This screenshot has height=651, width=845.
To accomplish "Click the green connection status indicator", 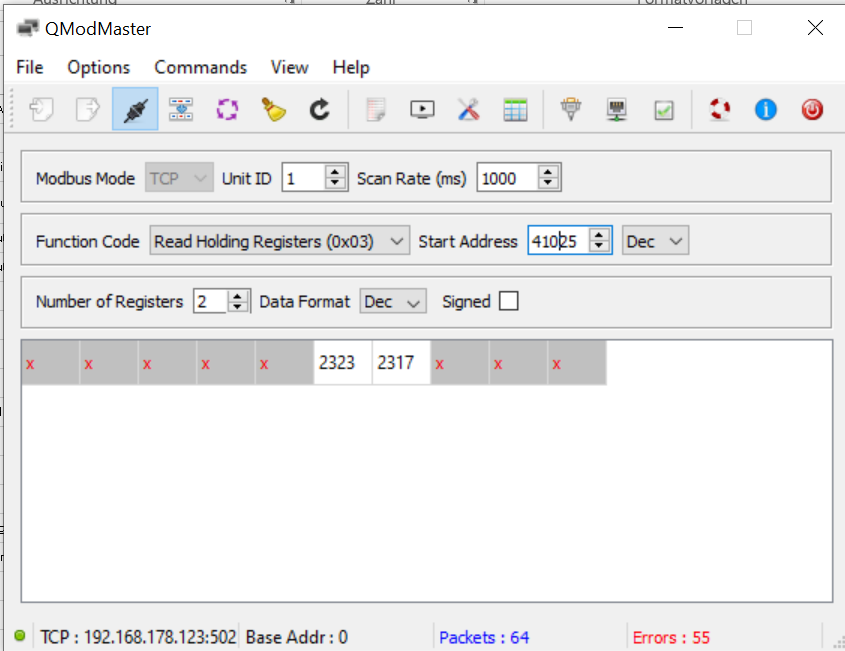I will pyautogui.click(x=20, y=635).
